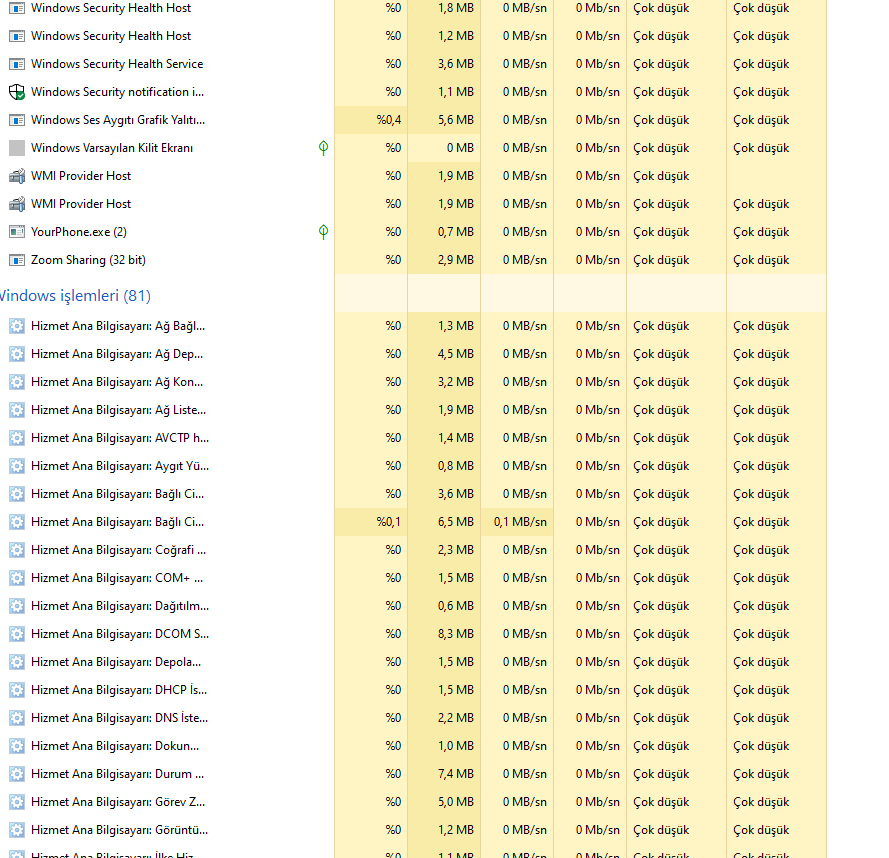
Task: Click the gear icon for Hizmet Ana Bilgisayarı: Dağıtılm...
Action: coord(17,606)
